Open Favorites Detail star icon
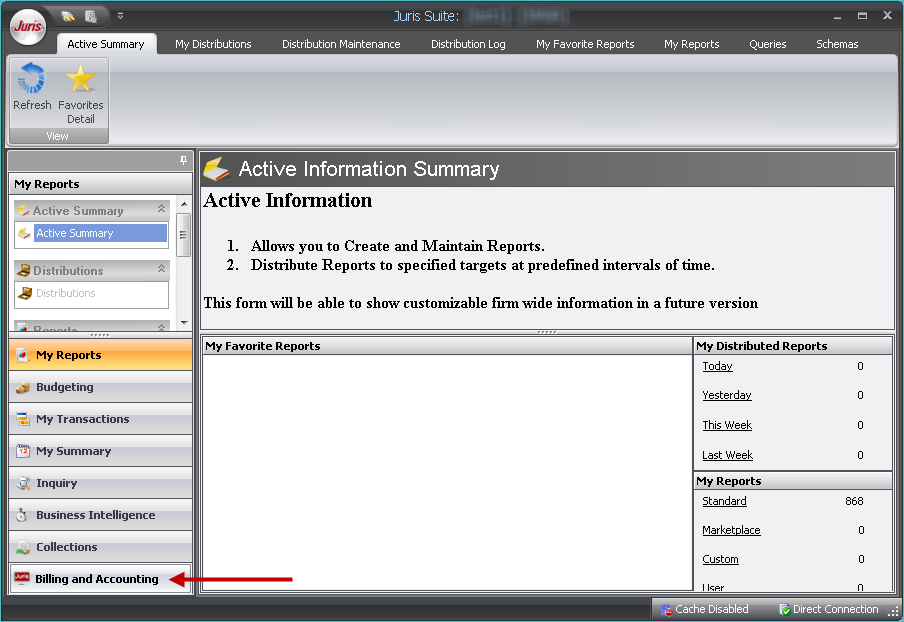The height and width of the screenshot is (622, 904). click(x=80, y=79)
